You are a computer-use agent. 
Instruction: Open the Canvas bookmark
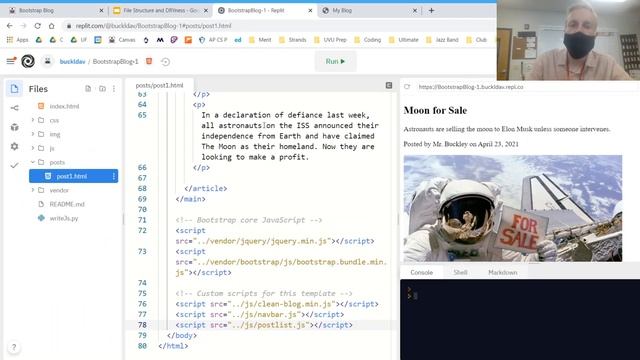point(122,40)
